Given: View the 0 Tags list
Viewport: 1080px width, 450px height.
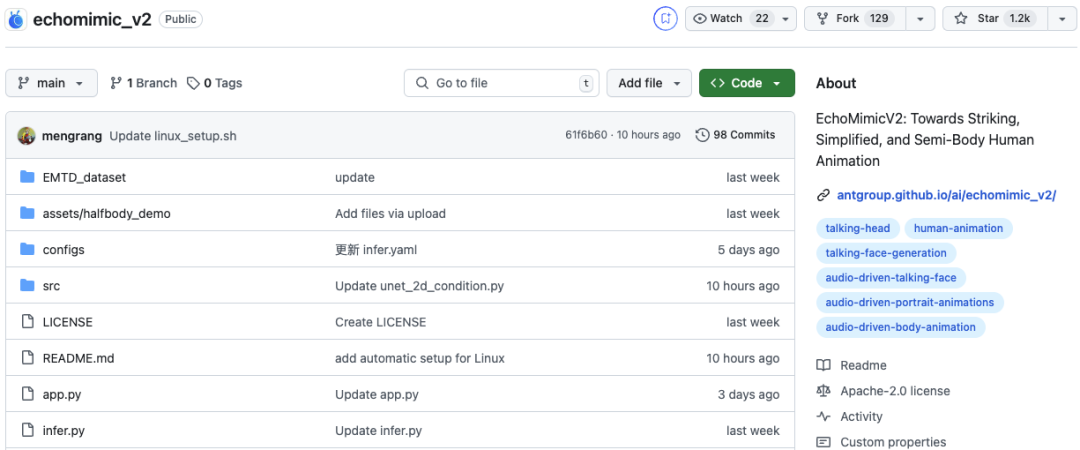Looking at the screenshot, I should [x=215, y=83].
